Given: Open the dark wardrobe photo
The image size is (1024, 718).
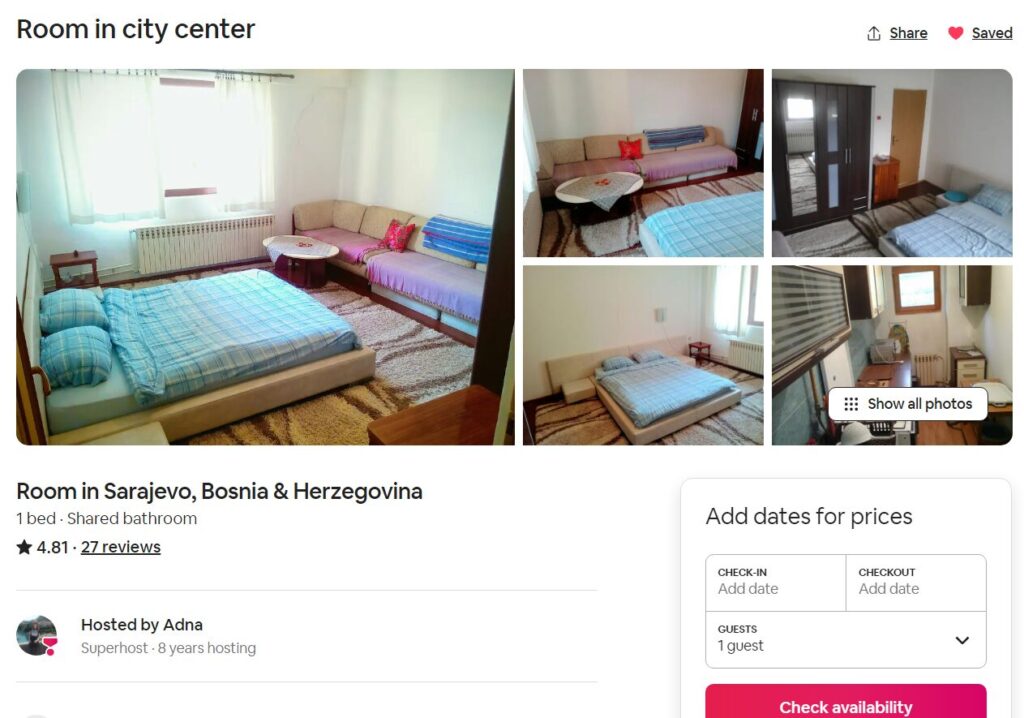Looking at the screenshot, I should point(892,163).
